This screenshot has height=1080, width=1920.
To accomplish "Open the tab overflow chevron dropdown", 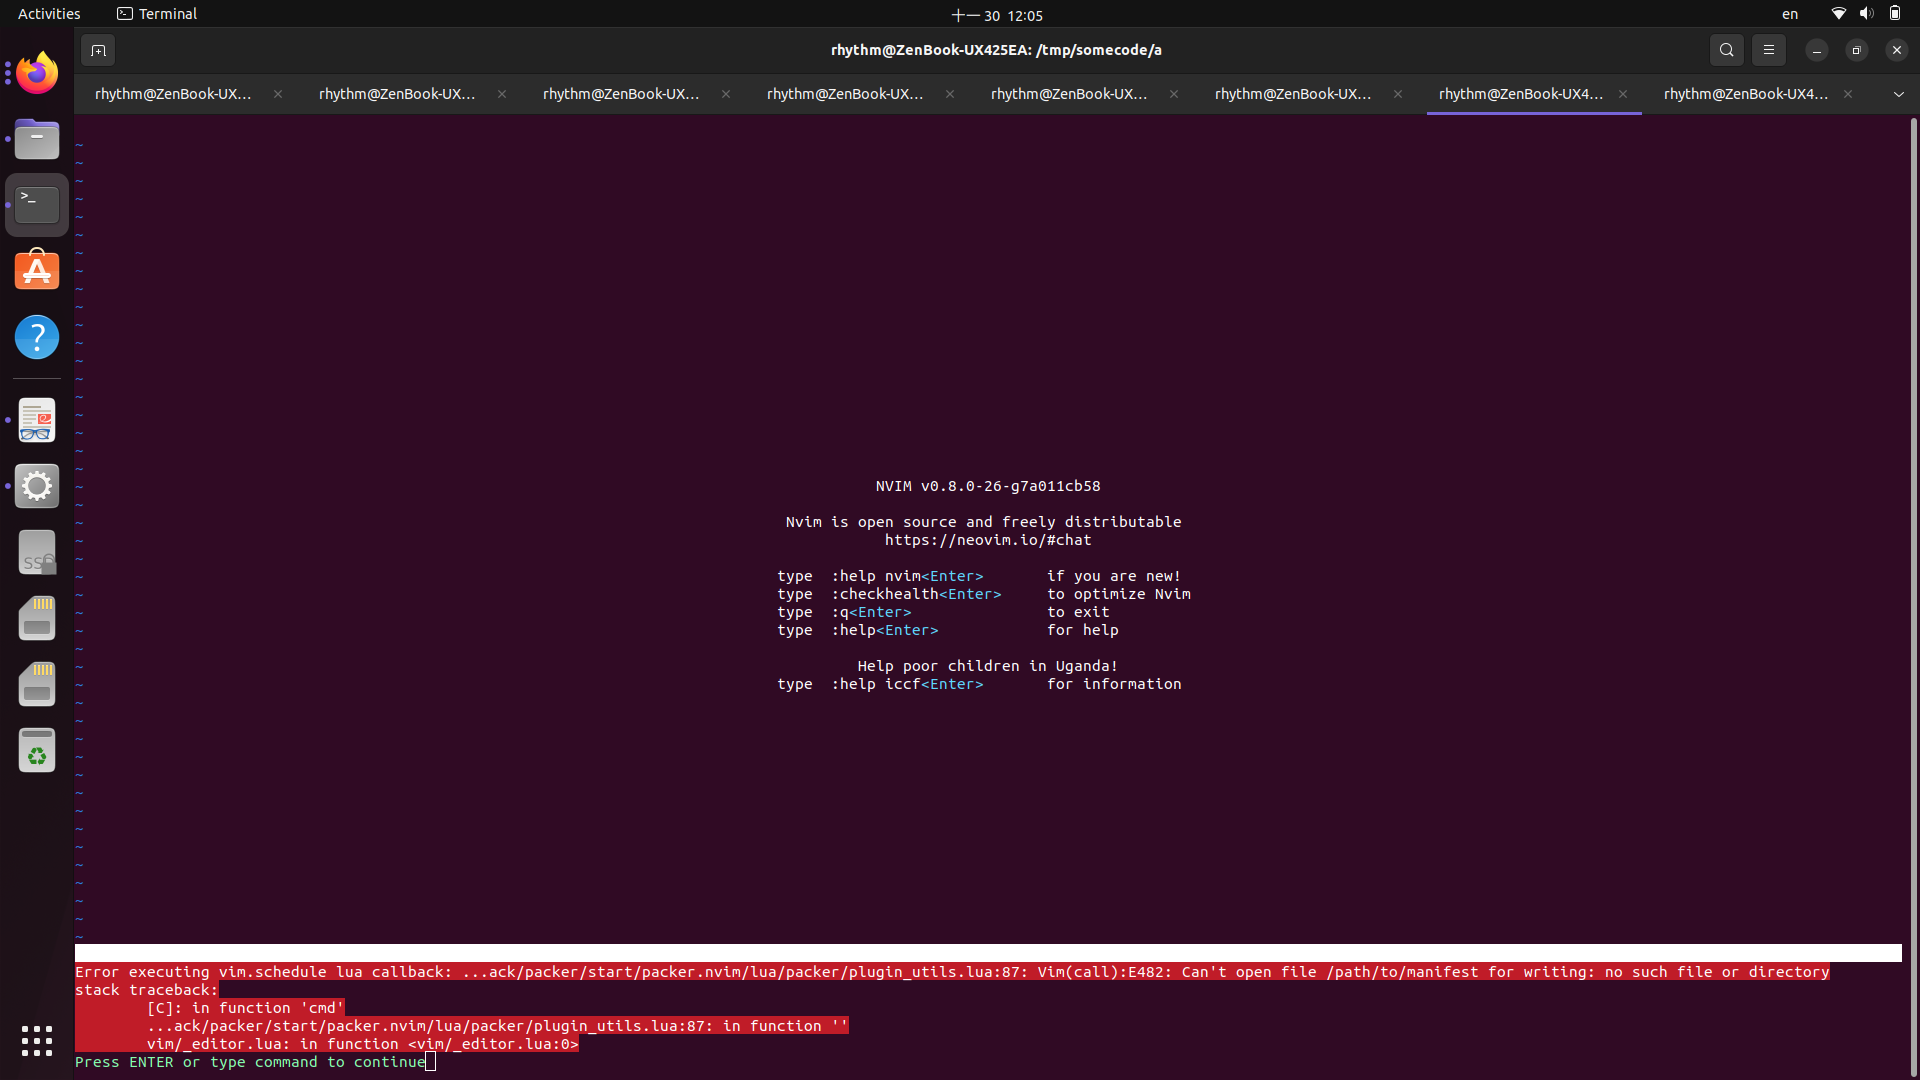I will coord(1898,93).
